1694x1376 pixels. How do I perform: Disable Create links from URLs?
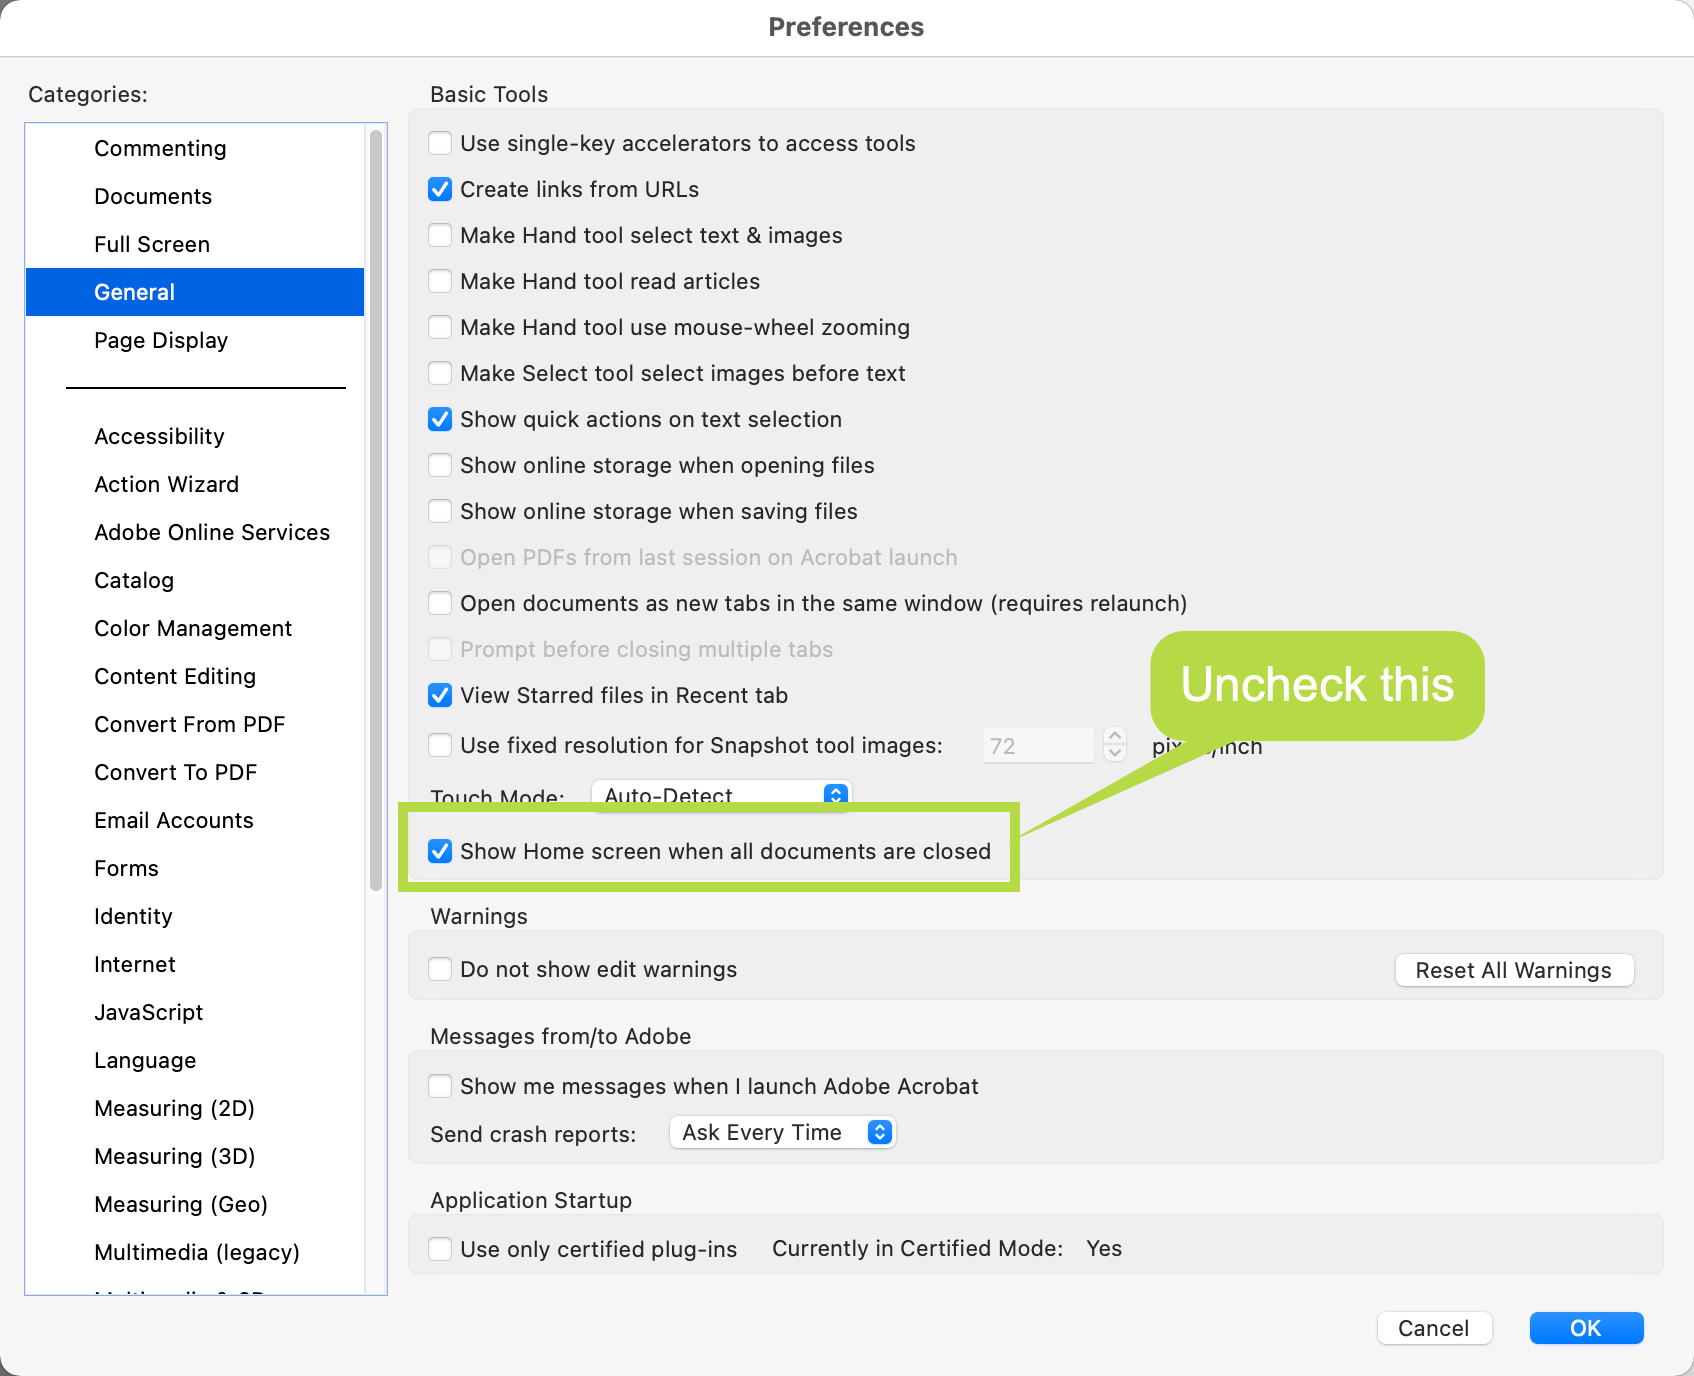pos(440,189)
